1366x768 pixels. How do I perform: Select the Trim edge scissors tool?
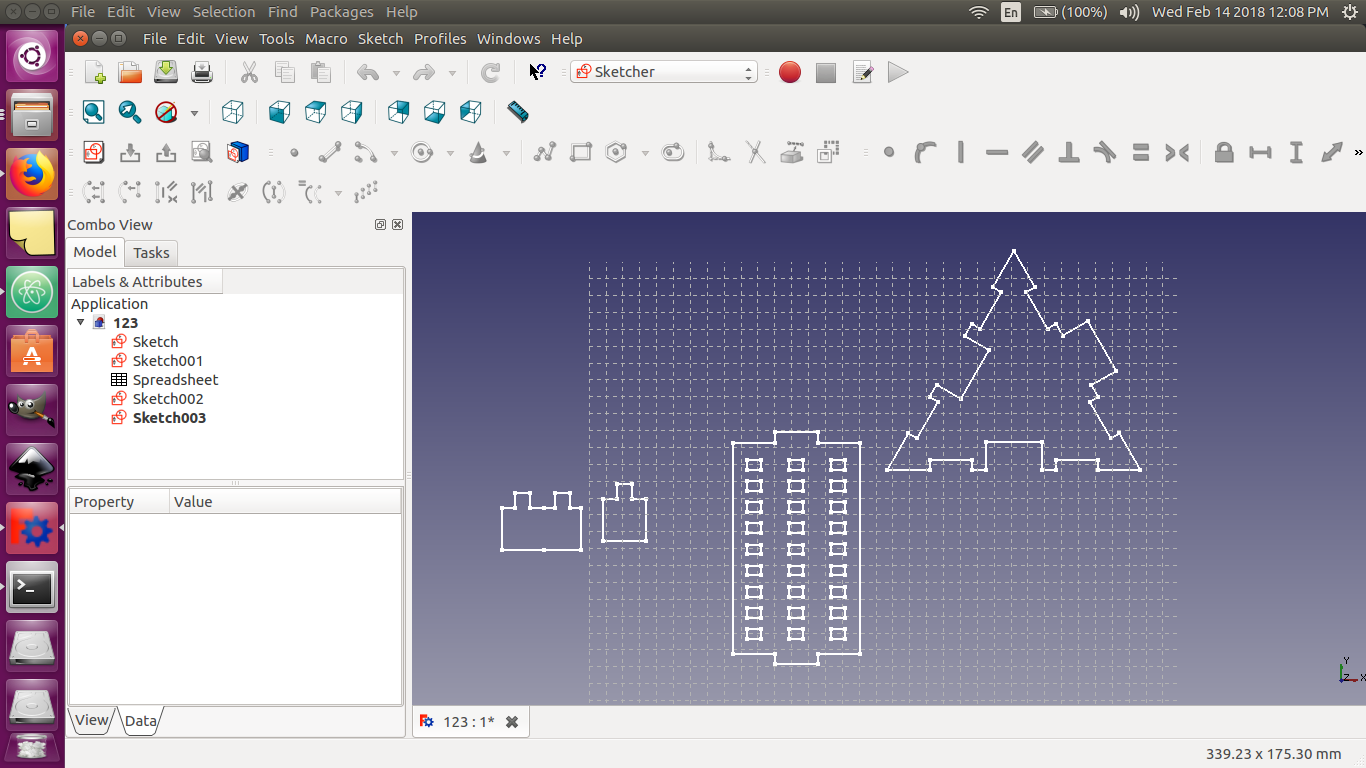(x=755, y=152)
